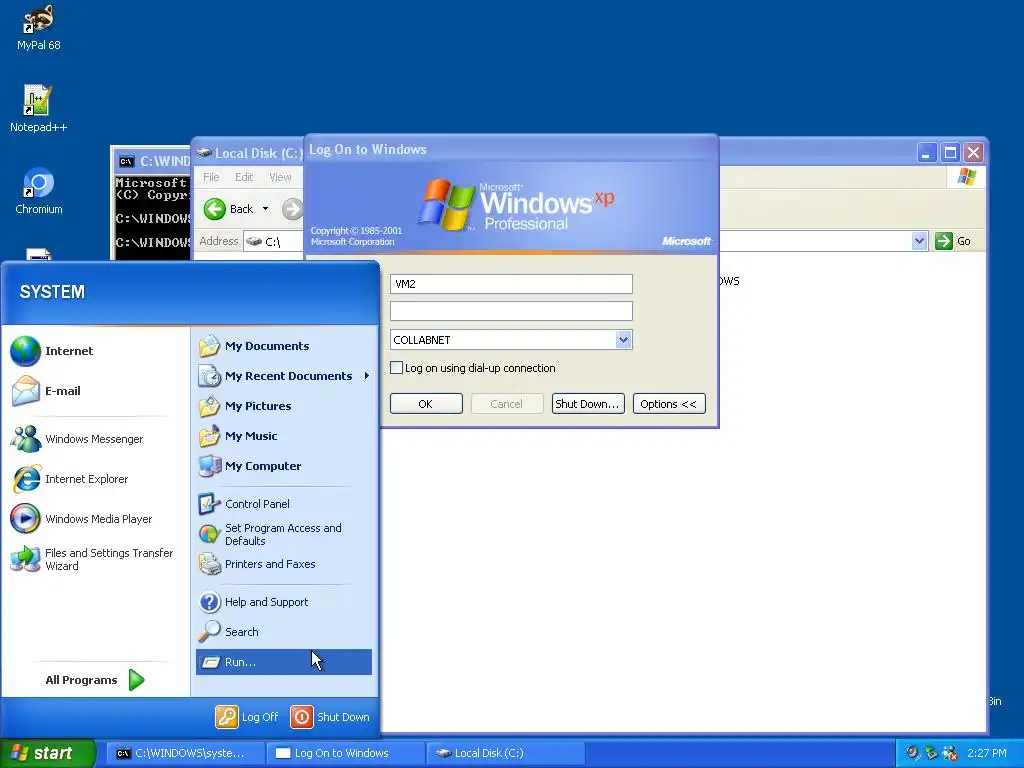The width and height of the screenshot is (1024, 768).
Task: Click the system tray clock
Action: [987, 753]
